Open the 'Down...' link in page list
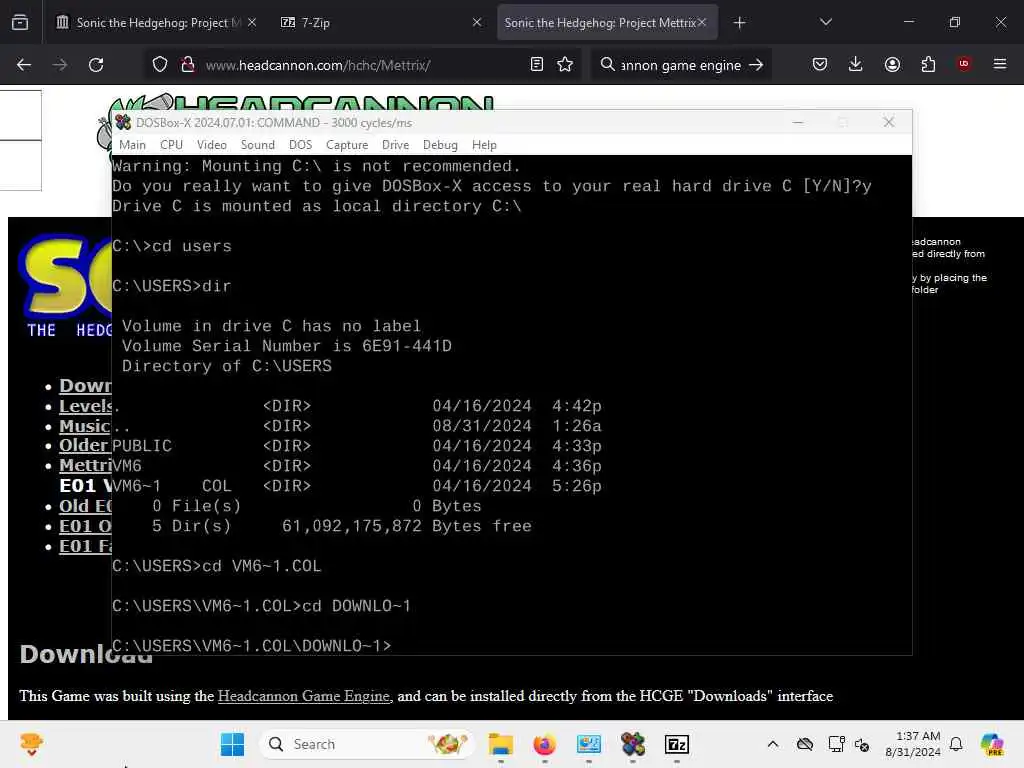The height and width of the screenshot is (768, 1024). 86,386
